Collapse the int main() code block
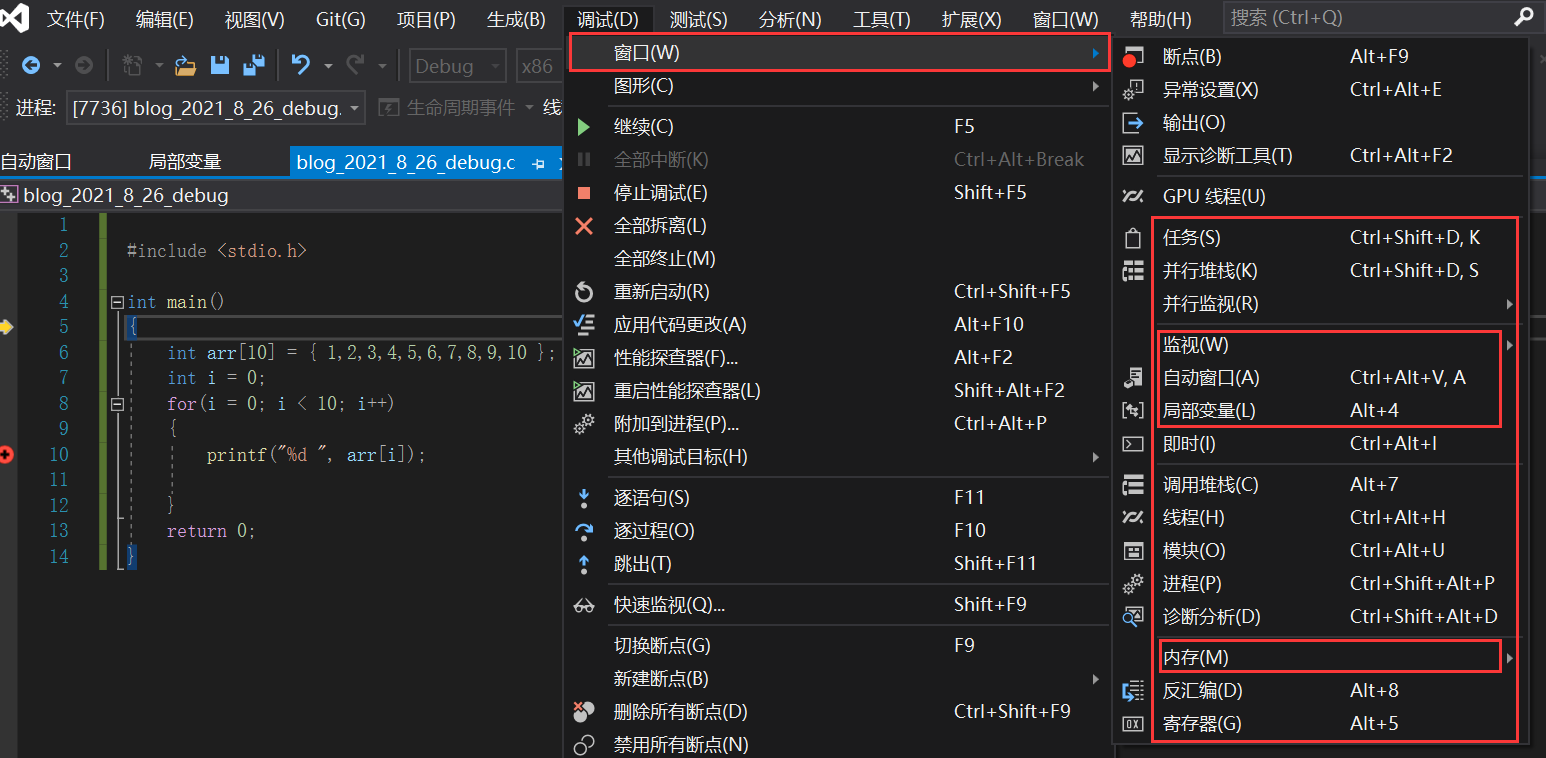The image size is (1546, 758). [x=117, y=302]
